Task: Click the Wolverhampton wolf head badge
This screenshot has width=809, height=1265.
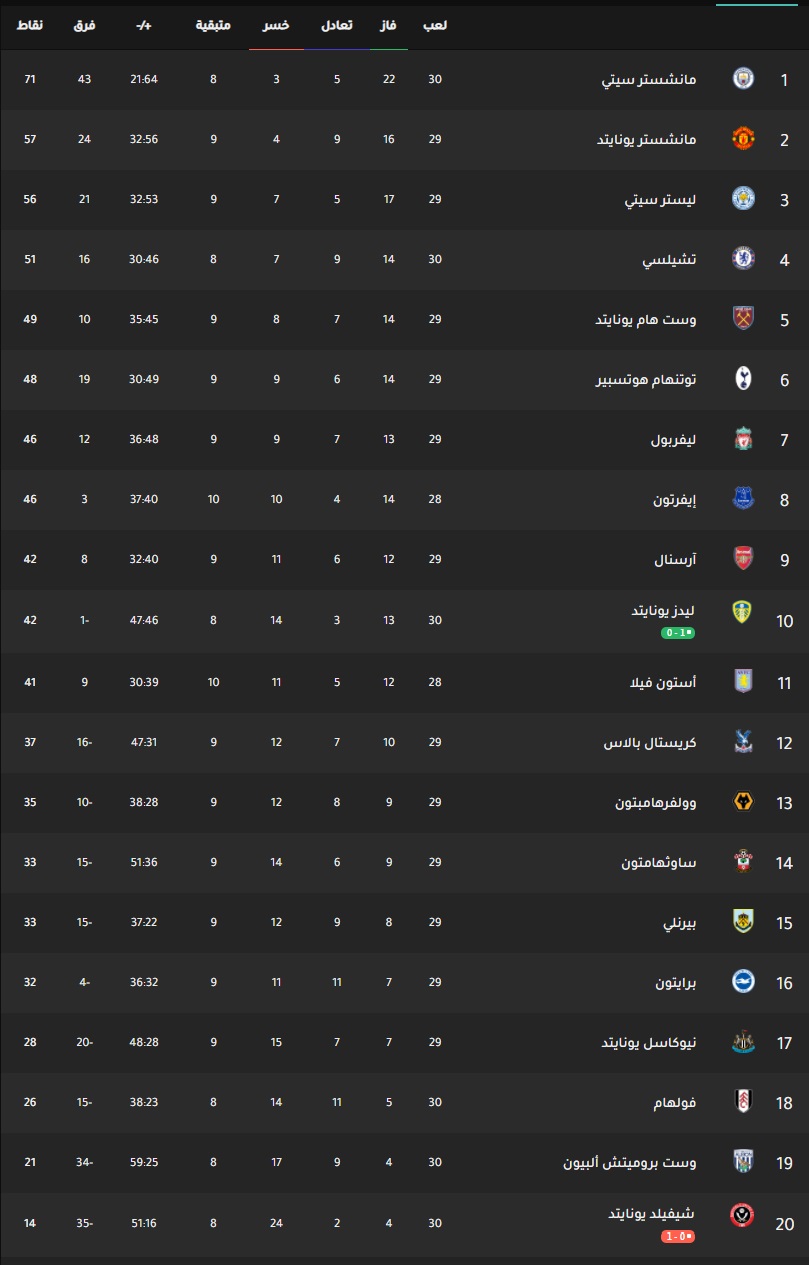Action: click(x=743, y=802)
